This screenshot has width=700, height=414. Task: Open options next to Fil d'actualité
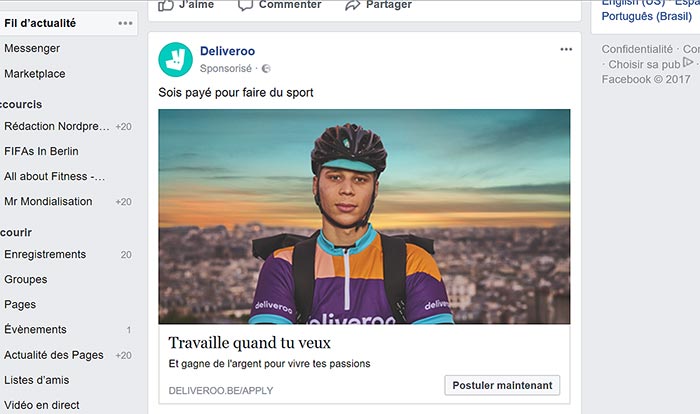point(125,22)
